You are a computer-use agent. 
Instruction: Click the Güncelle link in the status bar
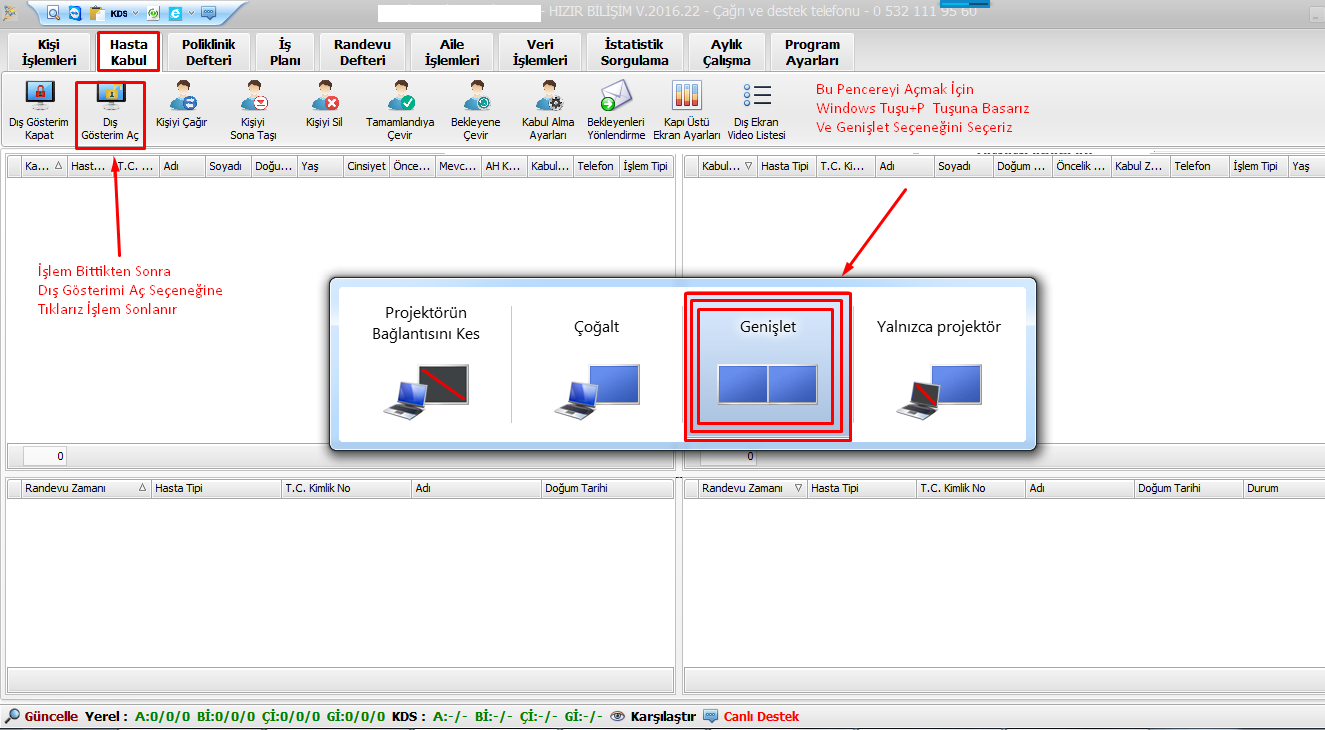tap(50, 716)
